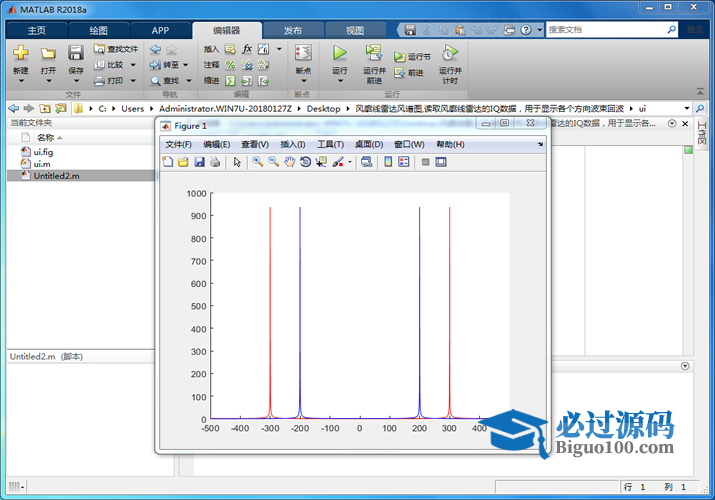
Task: Switch to the APP tab
Action: pos(160,31)
